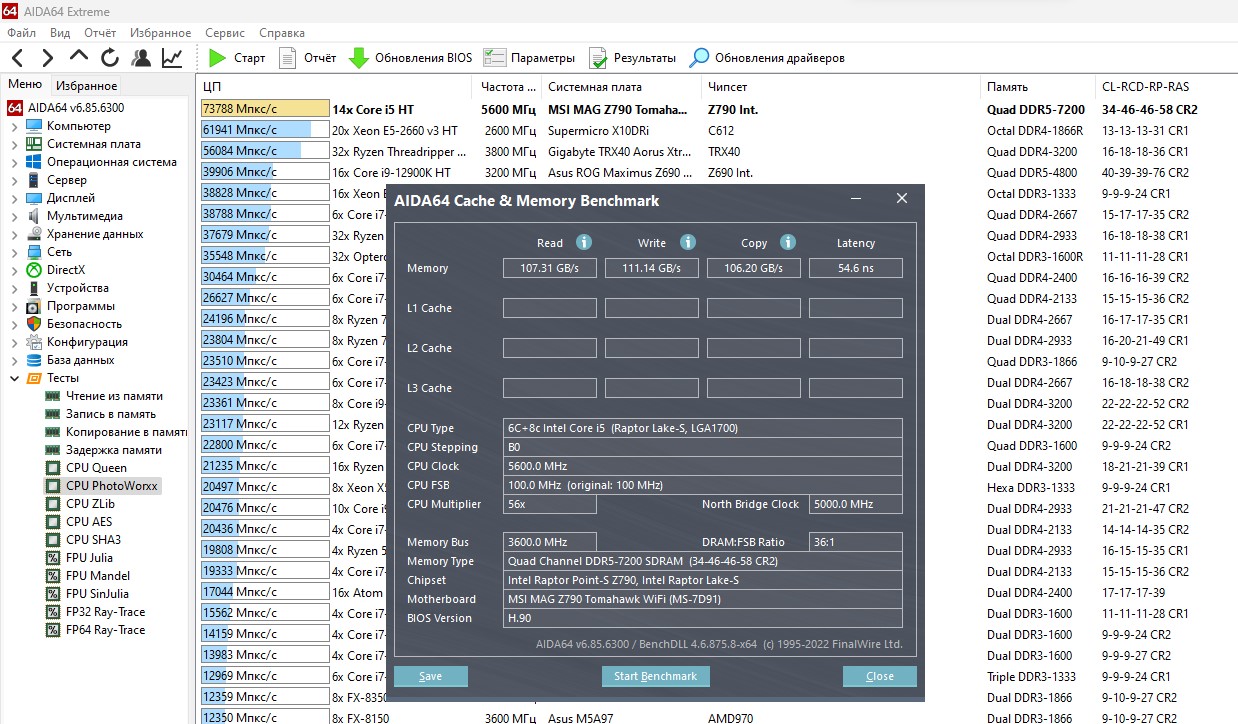
Task: Open the graph chart toolbar icon
Action: (172, 58)
